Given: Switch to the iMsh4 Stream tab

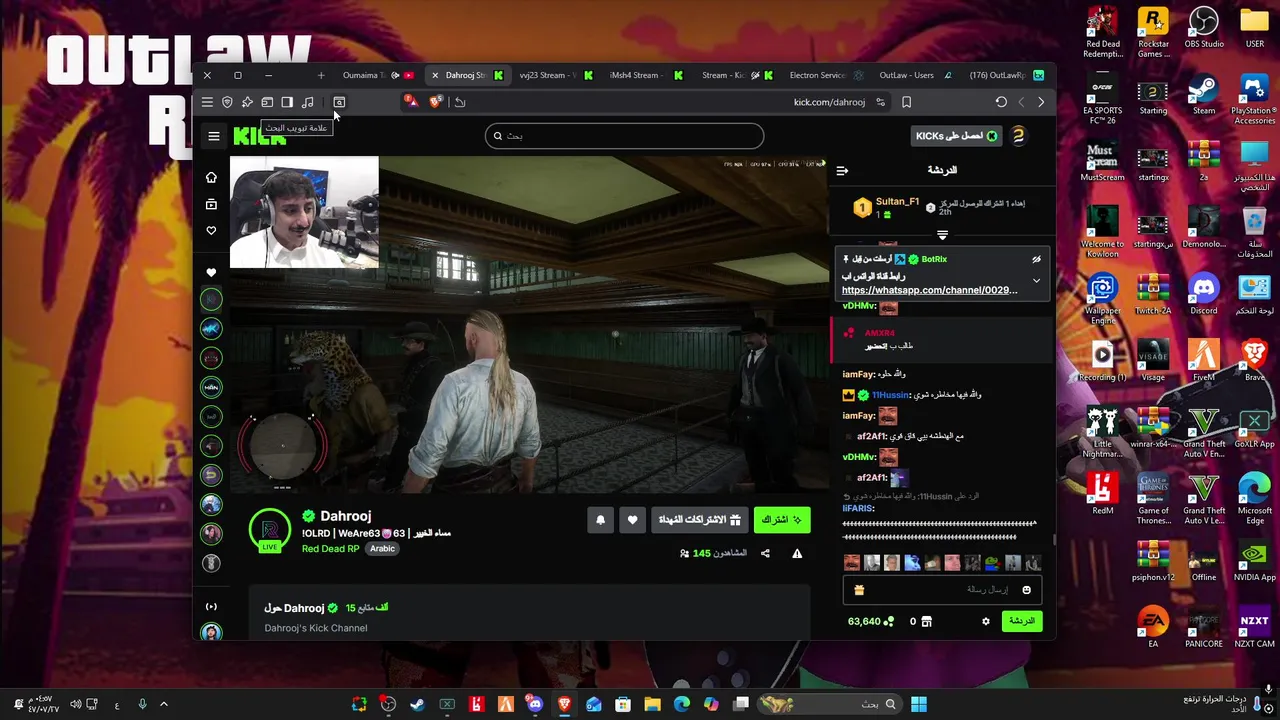Looking at the screenshot, I should tap(645, 75).
